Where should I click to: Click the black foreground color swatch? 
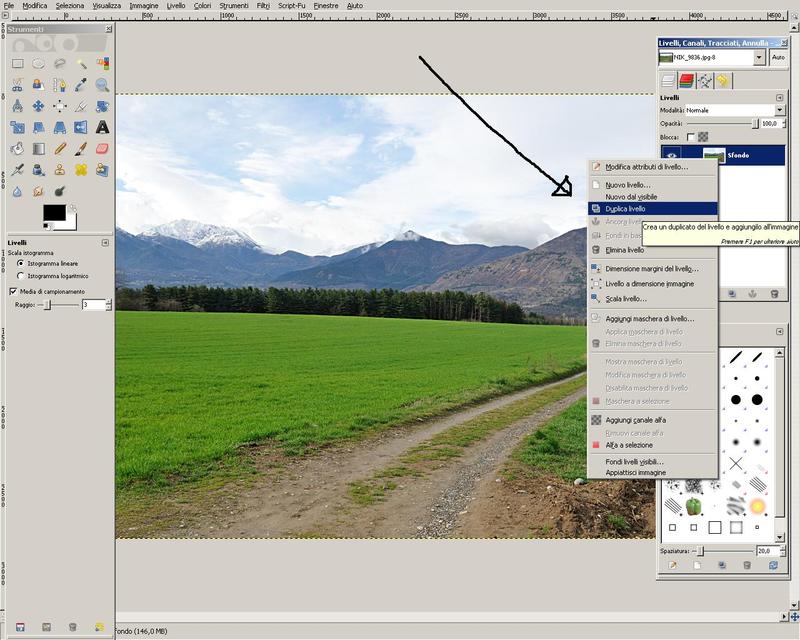[x=53, y=213]
